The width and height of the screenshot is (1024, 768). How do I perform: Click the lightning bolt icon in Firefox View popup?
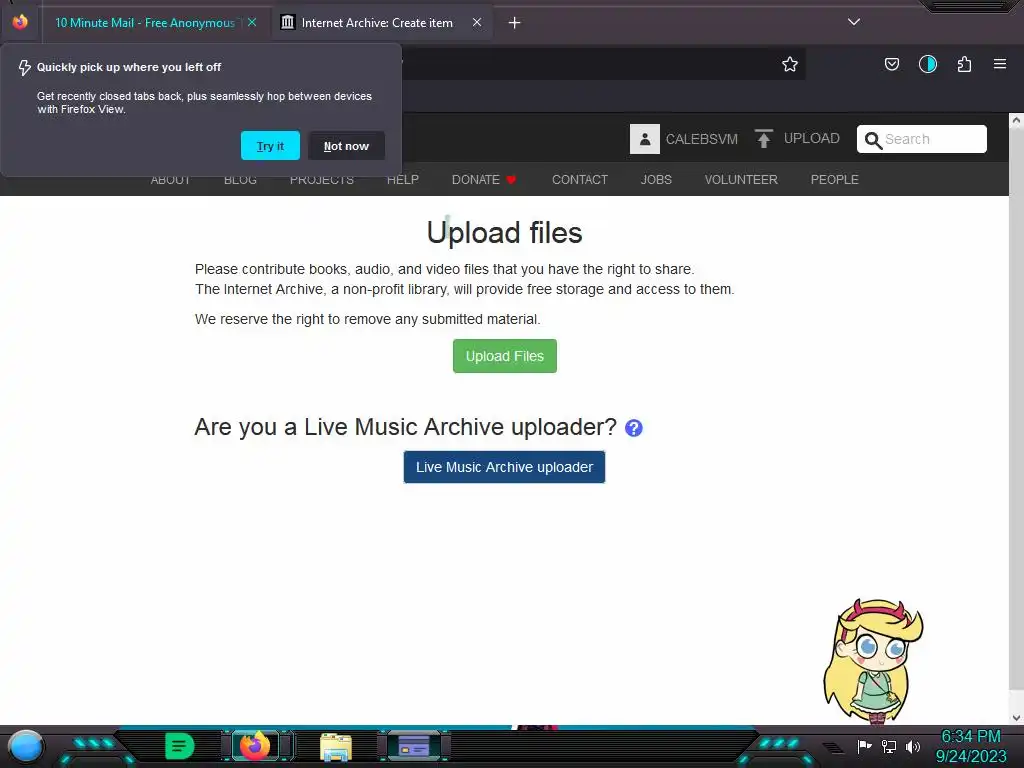click(24, 67)
